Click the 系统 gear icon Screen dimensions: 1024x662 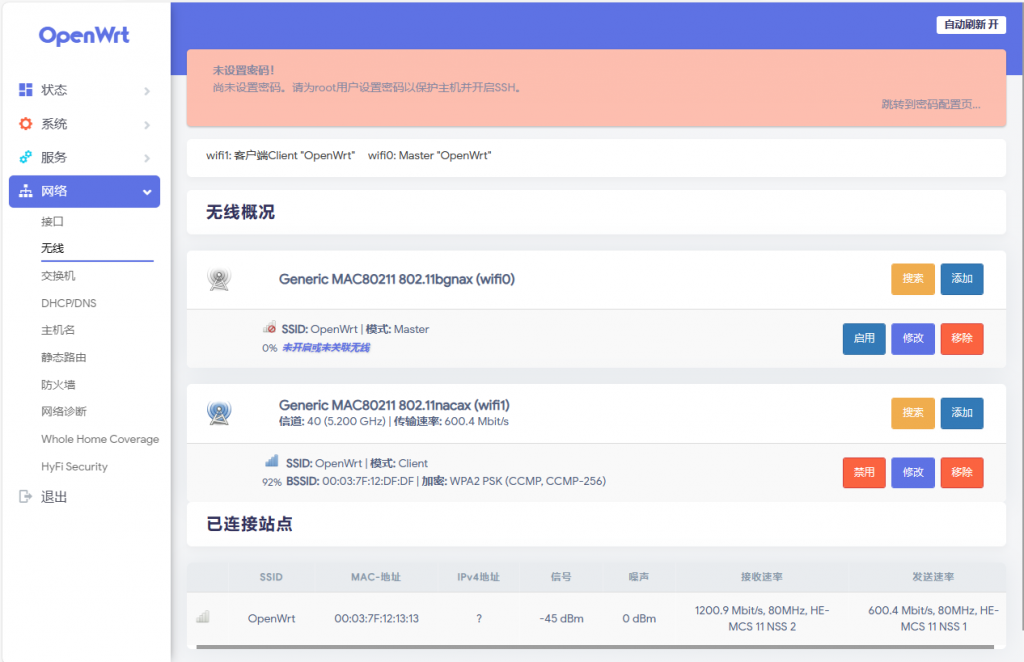(25, 123)
